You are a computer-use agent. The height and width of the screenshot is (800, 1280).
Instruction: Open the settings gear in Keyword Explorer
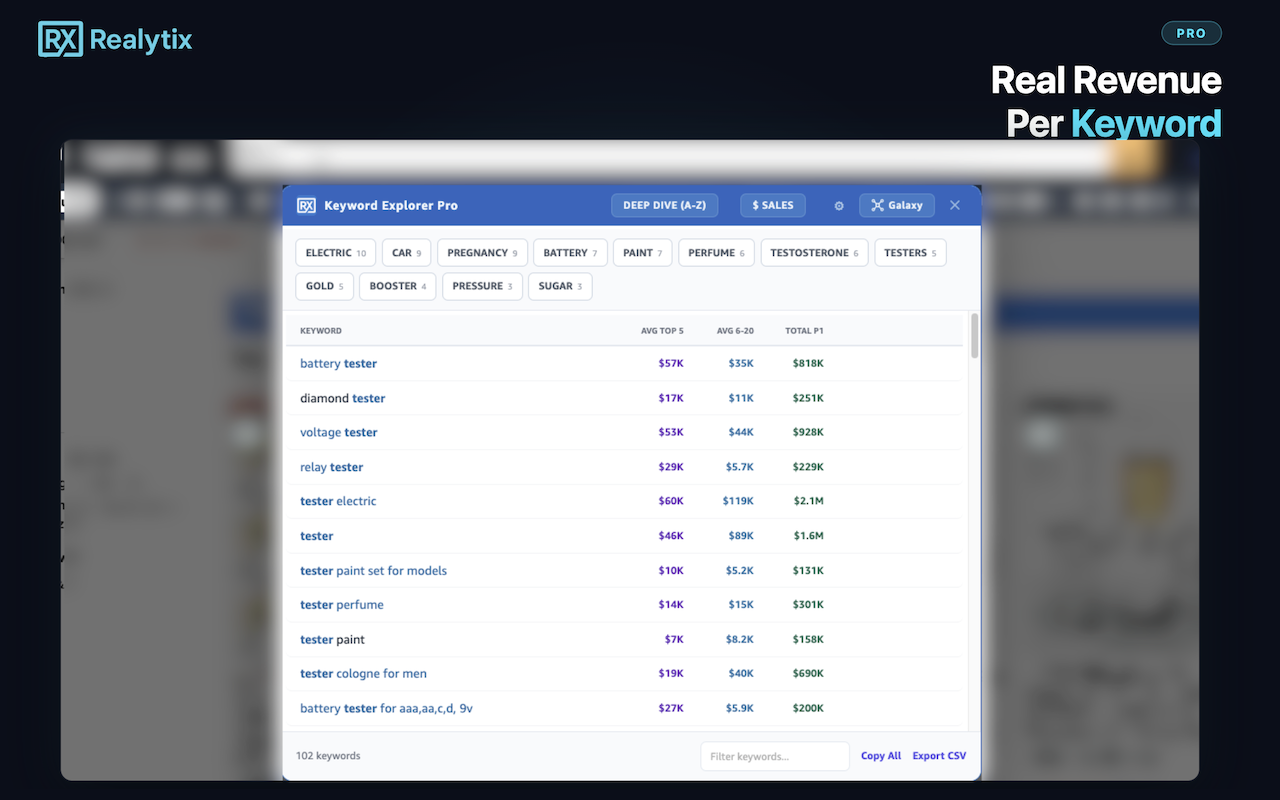coord(839,206)
